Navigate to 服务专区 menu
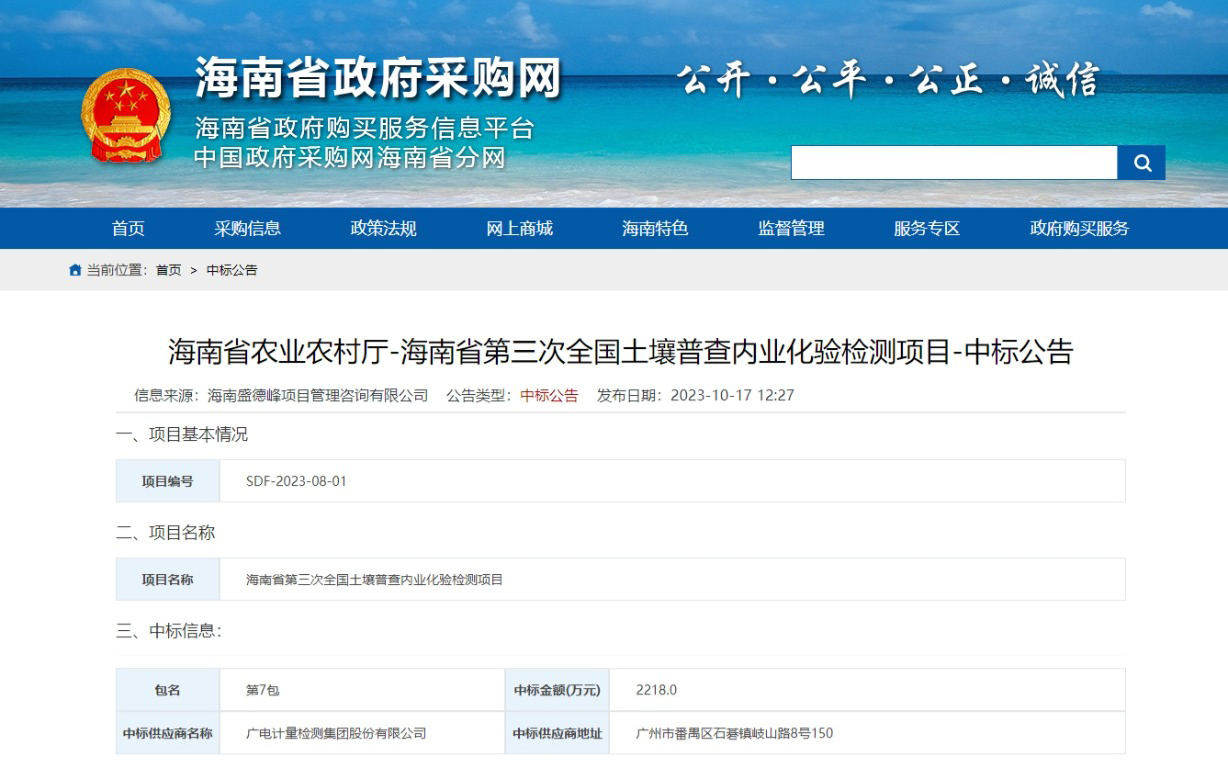This screenshot has width=1228, height=775. click(927, 228)
